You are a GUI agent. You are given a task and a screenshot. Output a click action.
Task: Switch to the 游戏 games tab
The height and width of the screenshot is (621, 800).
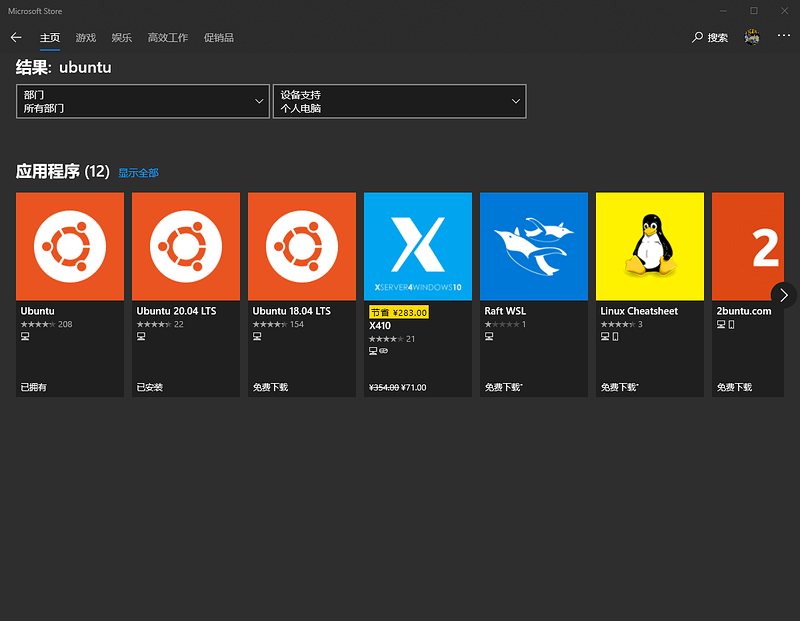tap(86, 38)
